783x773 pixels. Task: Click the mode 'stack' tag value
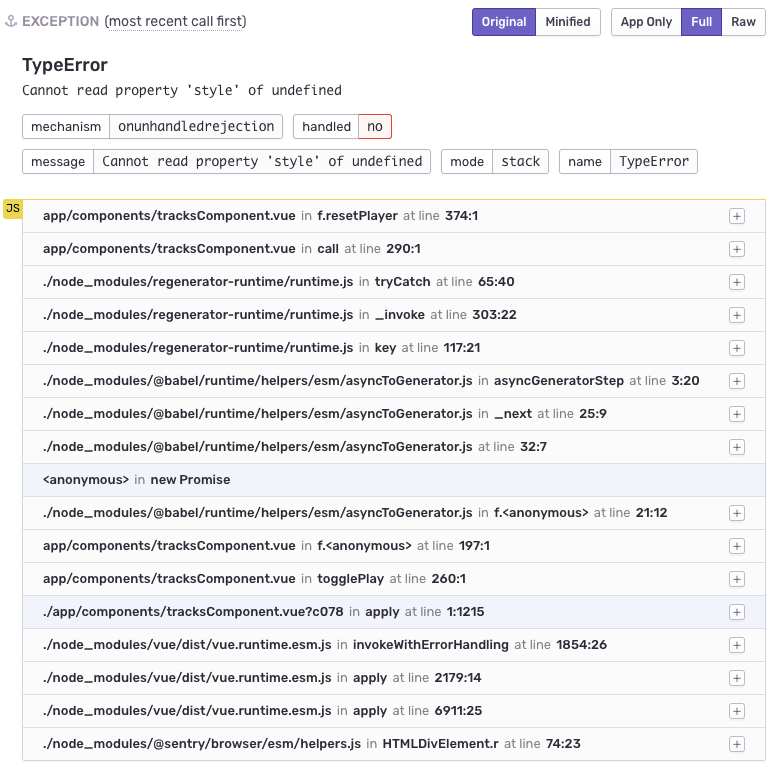tap(520, 162)
